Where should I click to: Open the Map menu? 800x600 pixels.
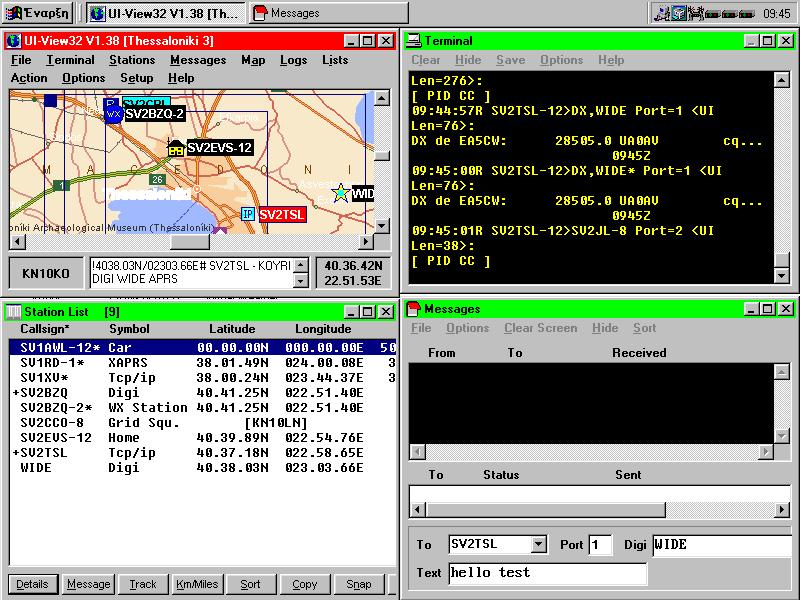253,60
